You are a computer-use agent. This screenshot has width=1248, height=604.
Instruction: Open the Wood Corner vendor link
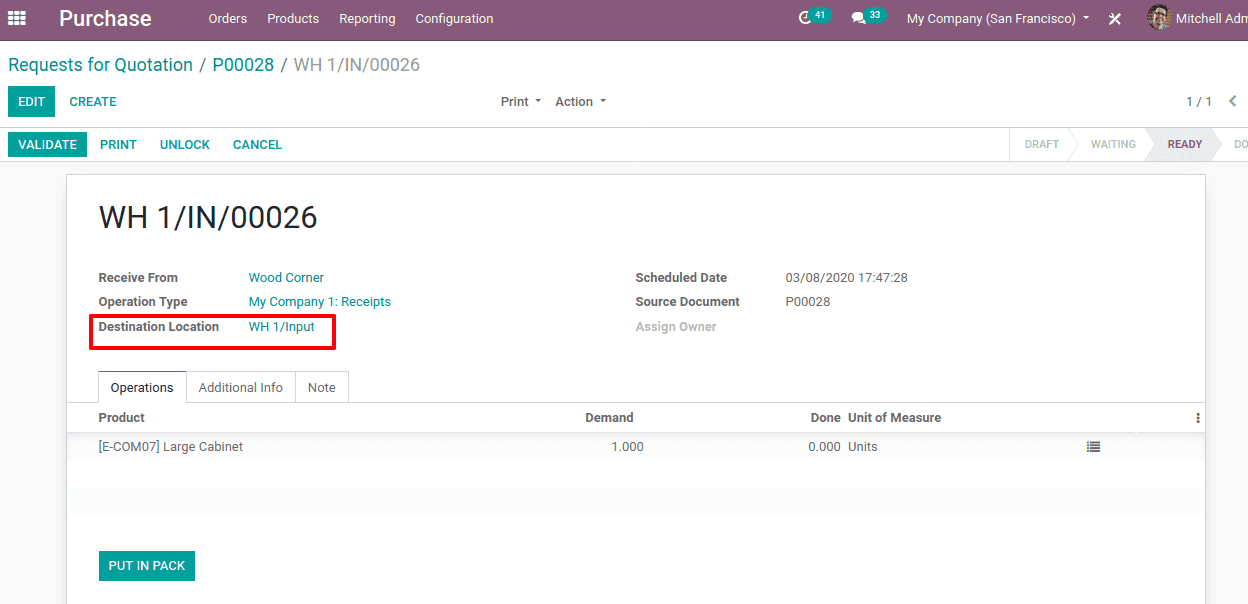pos(286,278)
